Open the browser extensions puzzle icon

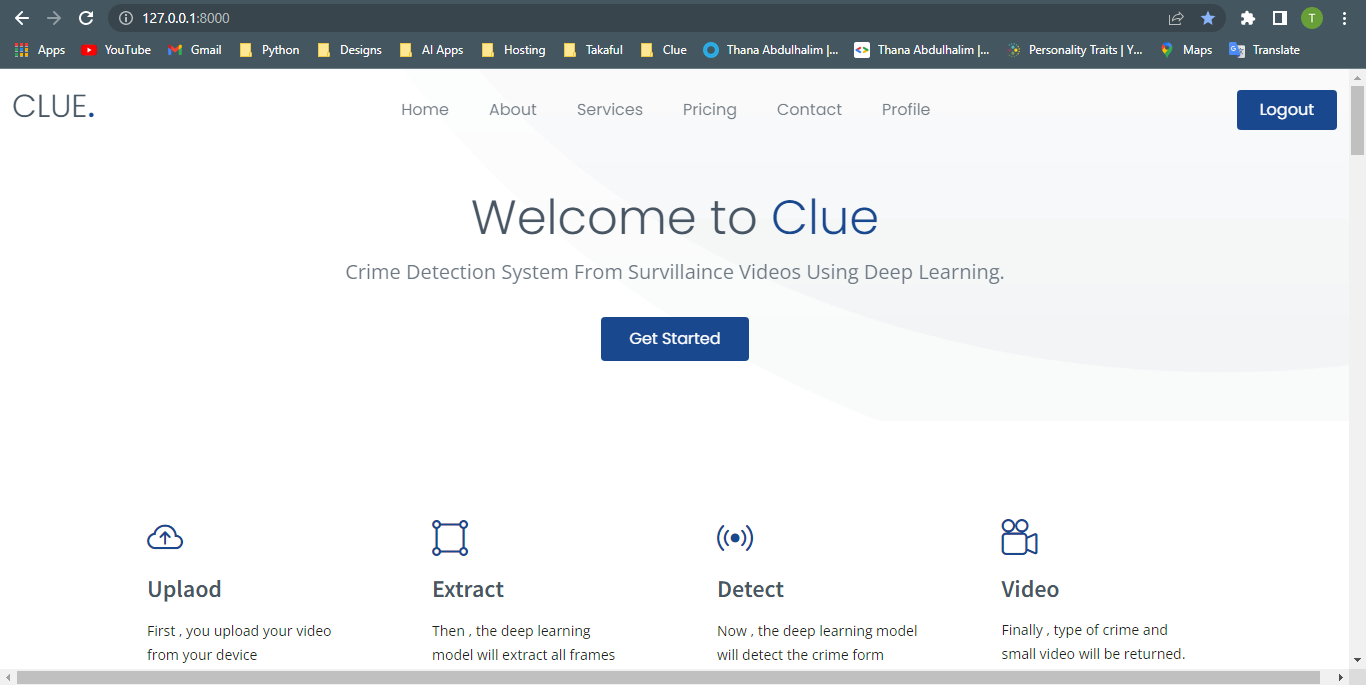(1247, 18)
